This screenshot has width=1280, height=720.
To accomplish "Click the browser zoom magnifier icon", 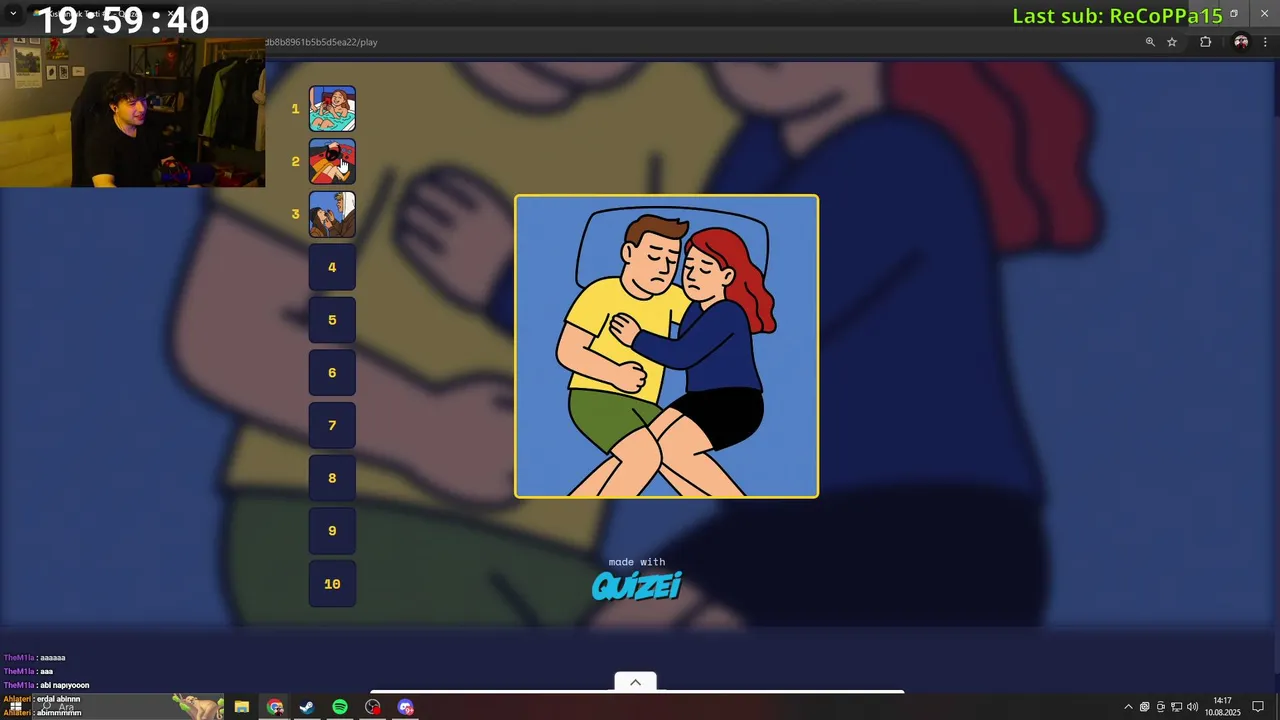I will click(x=1150, y=42).
